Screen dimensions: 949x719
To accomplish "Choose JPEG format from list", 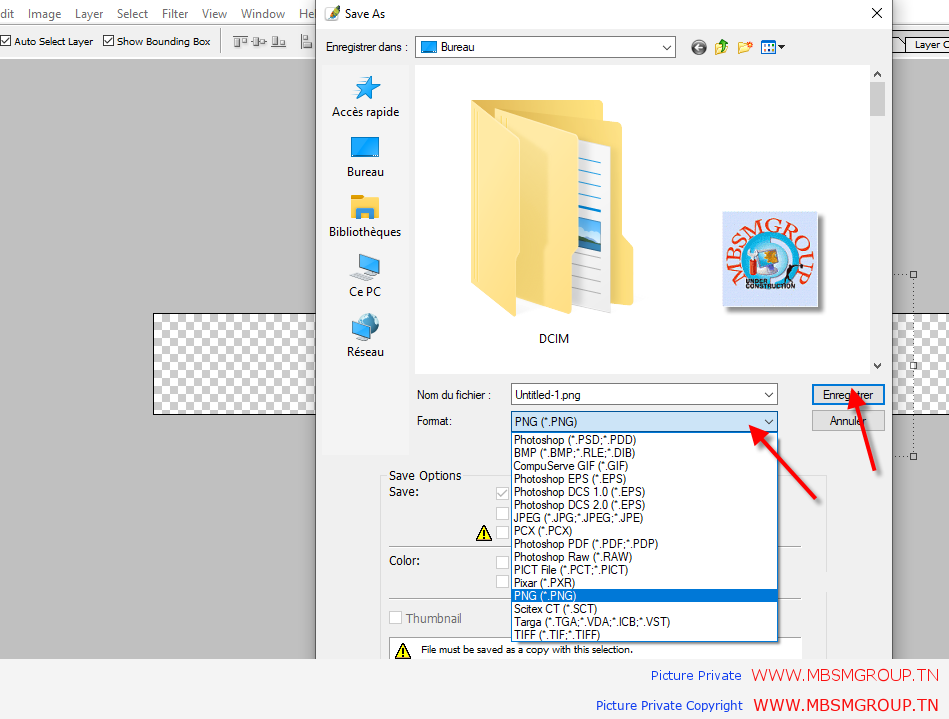I will click(644, 518).
